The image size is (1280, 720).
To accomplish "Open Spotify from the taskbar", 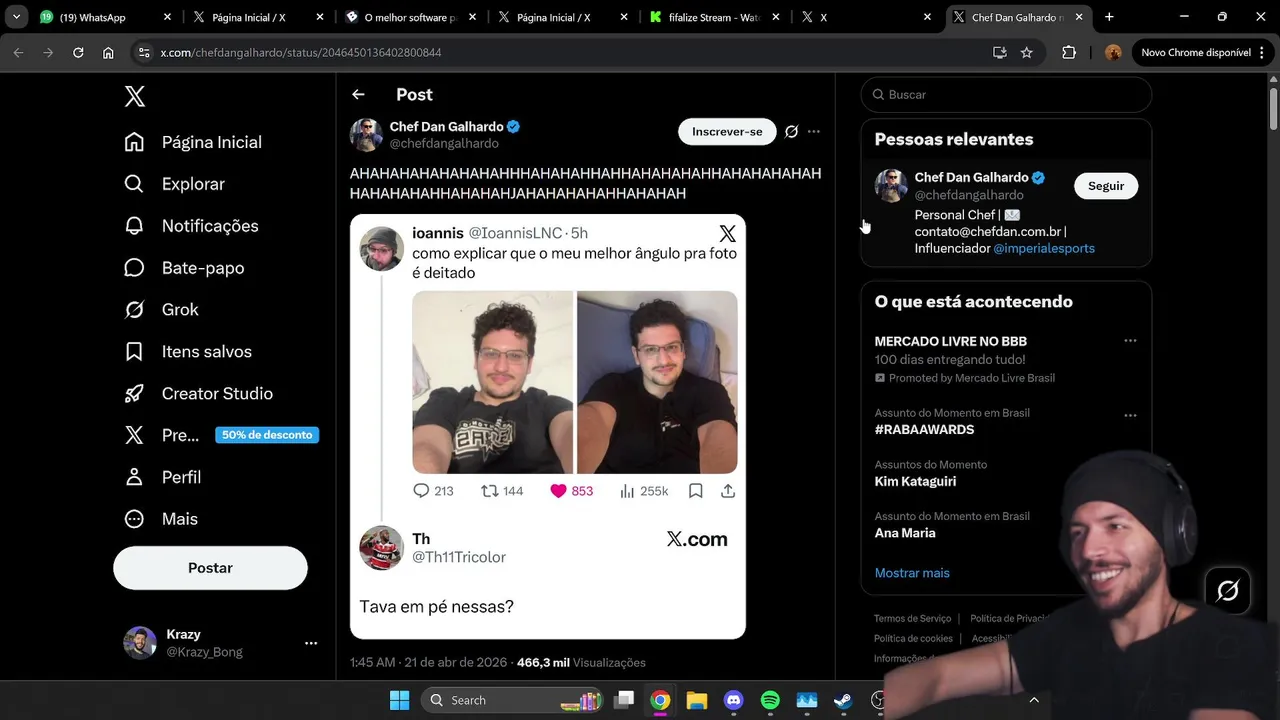I will 770,700.
